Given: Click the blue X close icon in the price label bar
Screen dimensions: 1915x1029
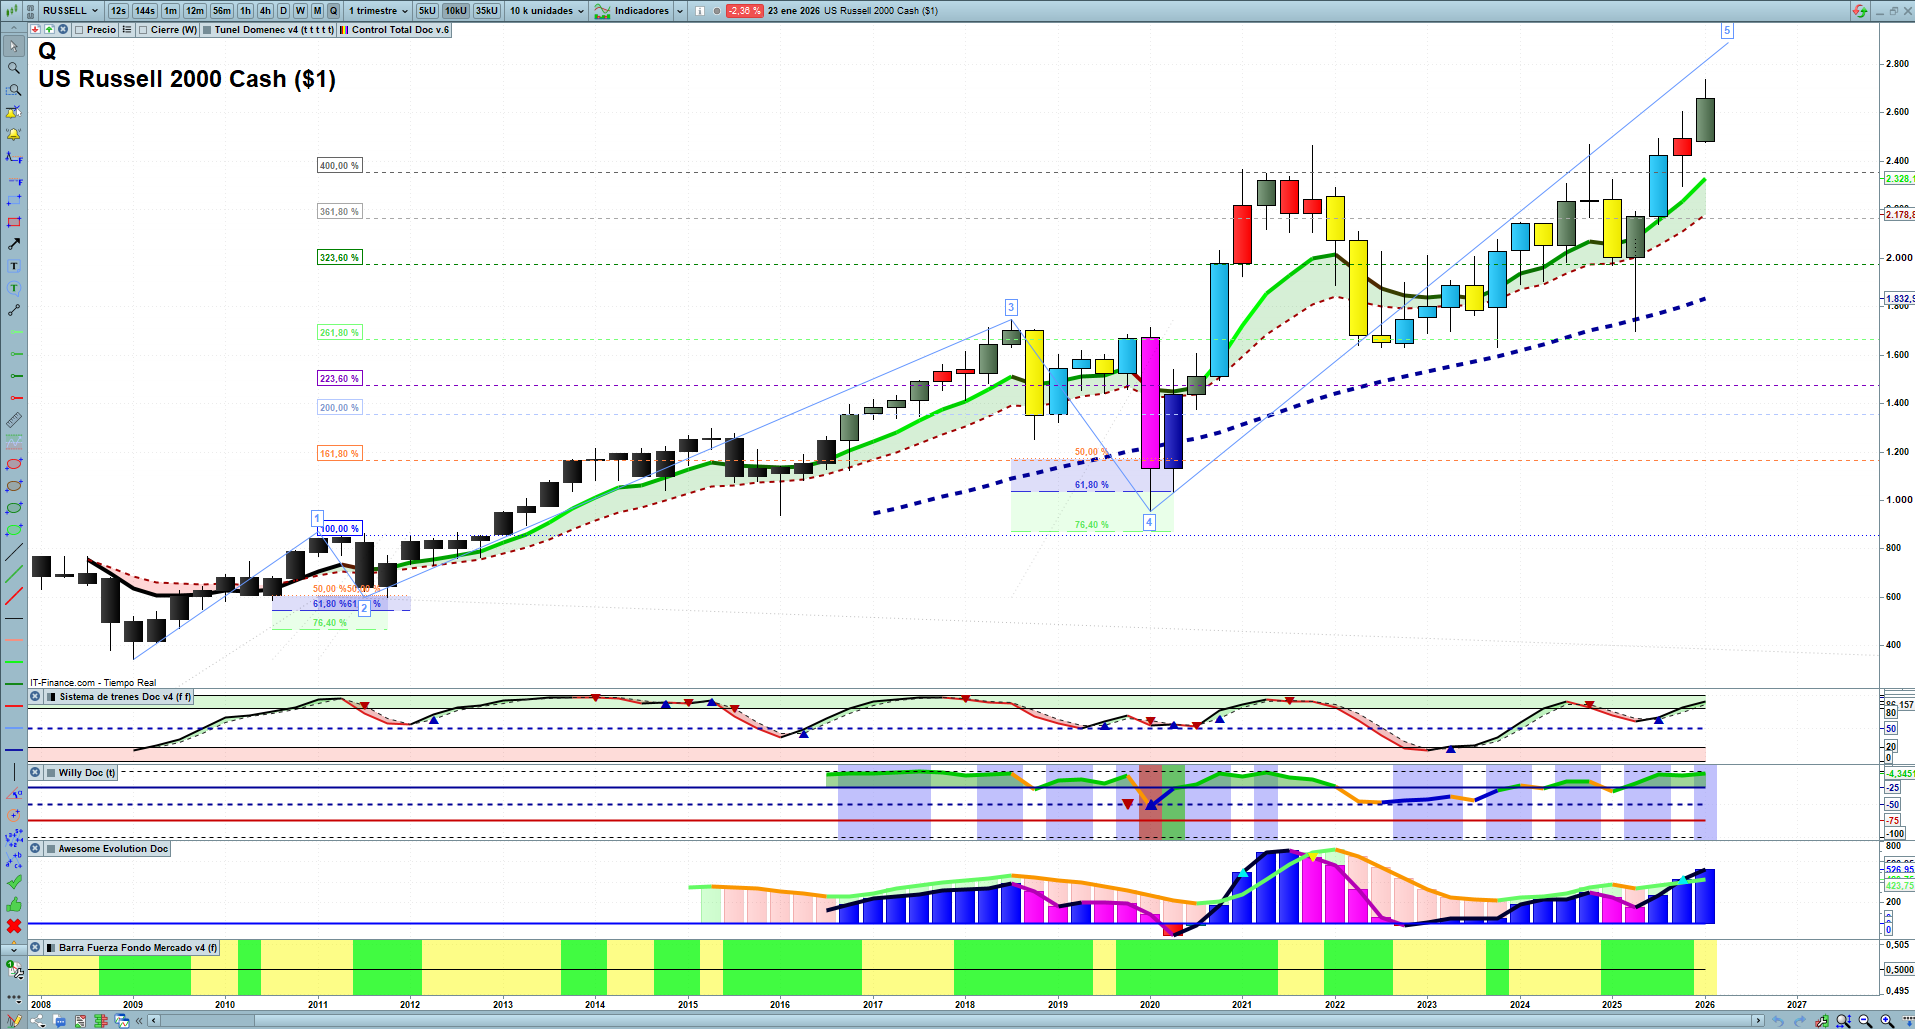Looking at the screenshot, I should click(x=63, y=30).
